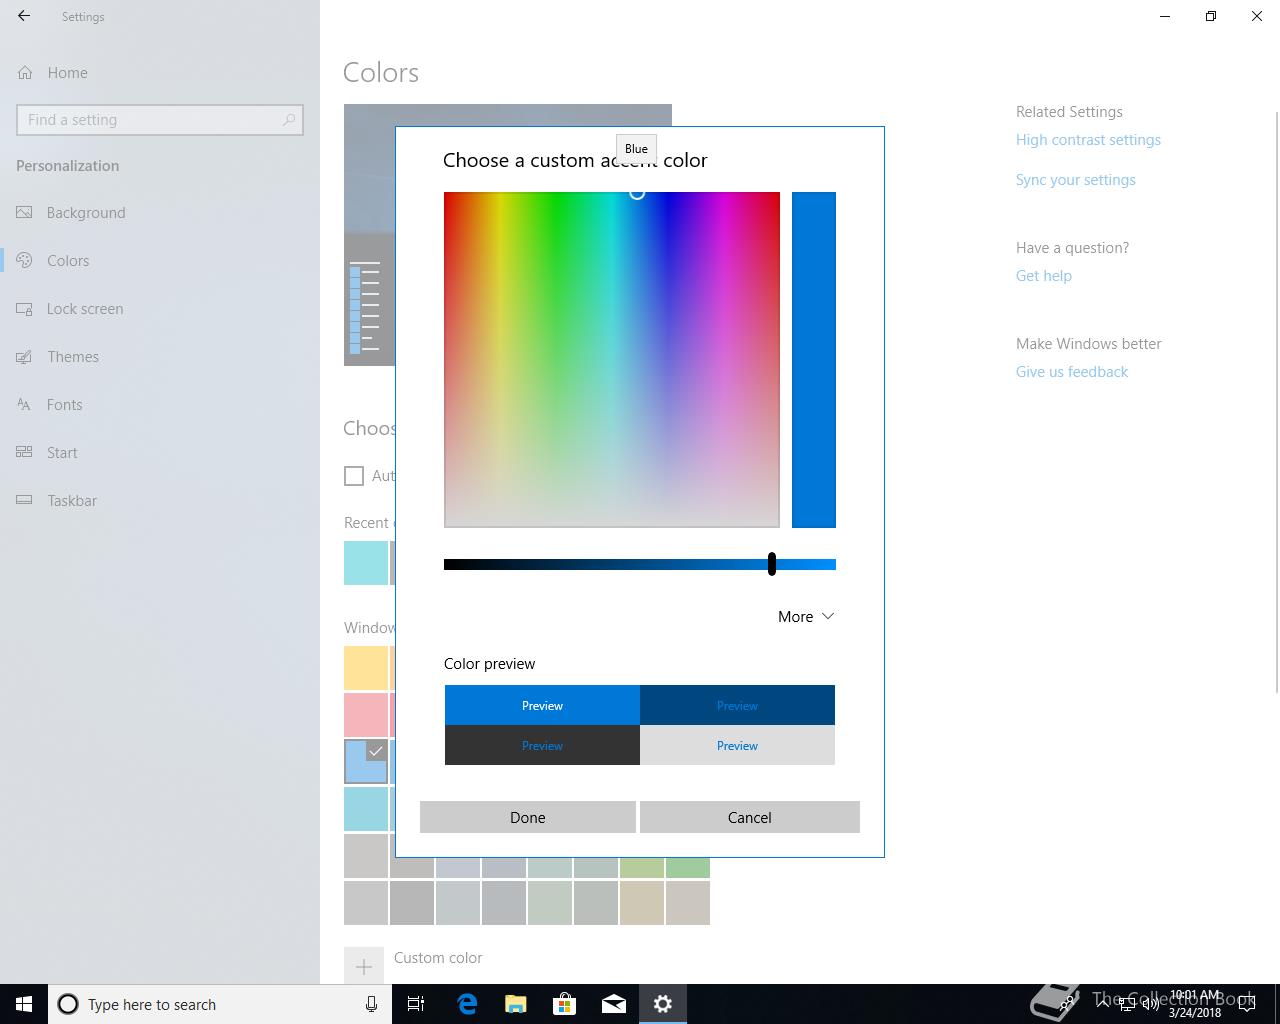Click the plus icon for Custom color
Viewport: 1280px width, 1024px height.
(364, 967)
